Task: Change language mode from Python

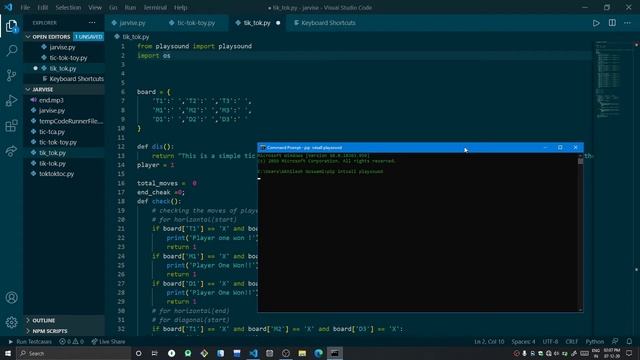Action: tap(595, 342)
